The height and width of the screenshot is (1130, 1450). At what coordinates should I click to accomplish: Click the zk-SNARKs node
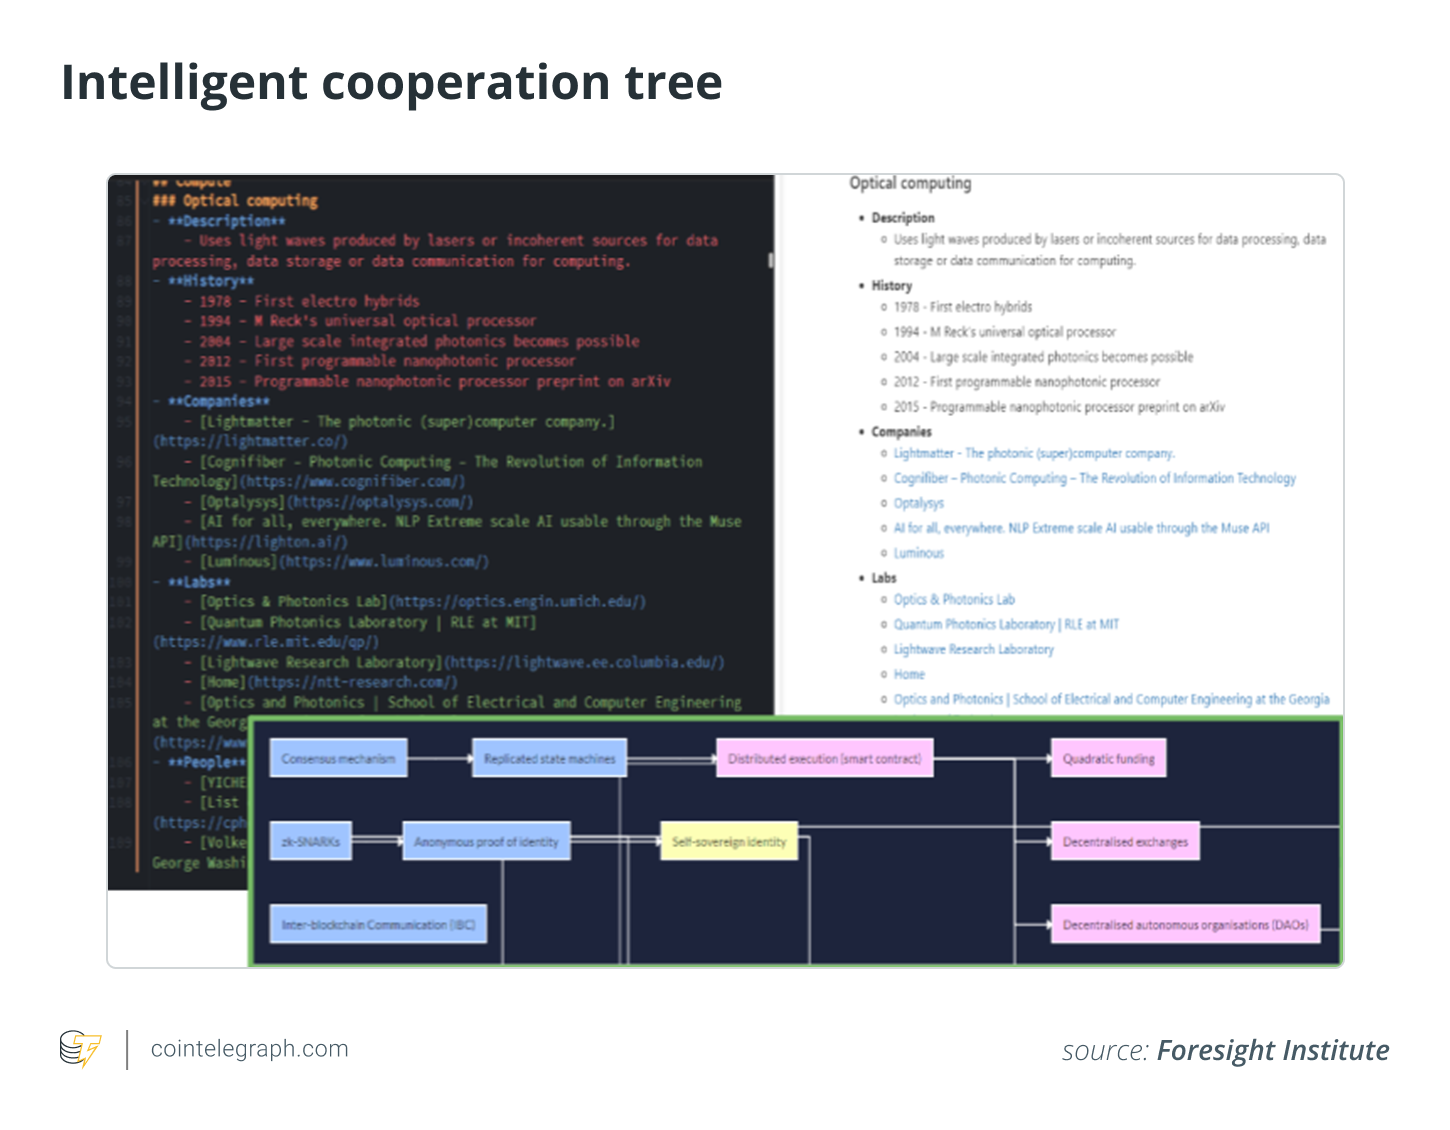click(310, 842)
